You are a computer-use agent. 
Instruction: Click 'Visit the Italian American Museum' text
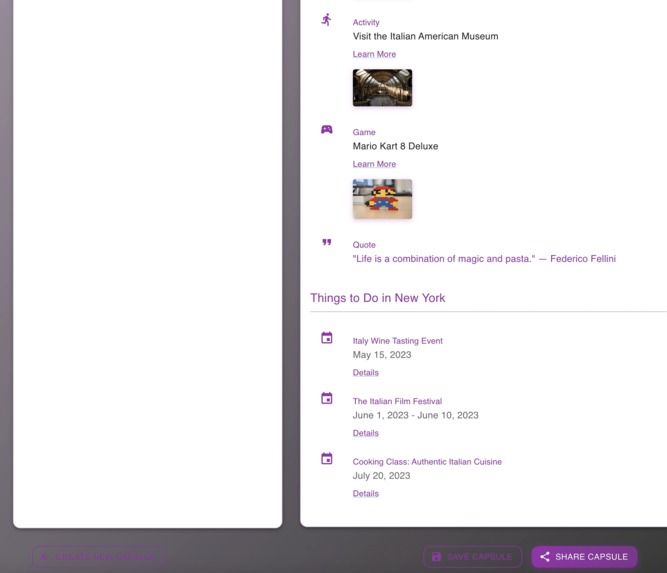(x=425, y=36)
